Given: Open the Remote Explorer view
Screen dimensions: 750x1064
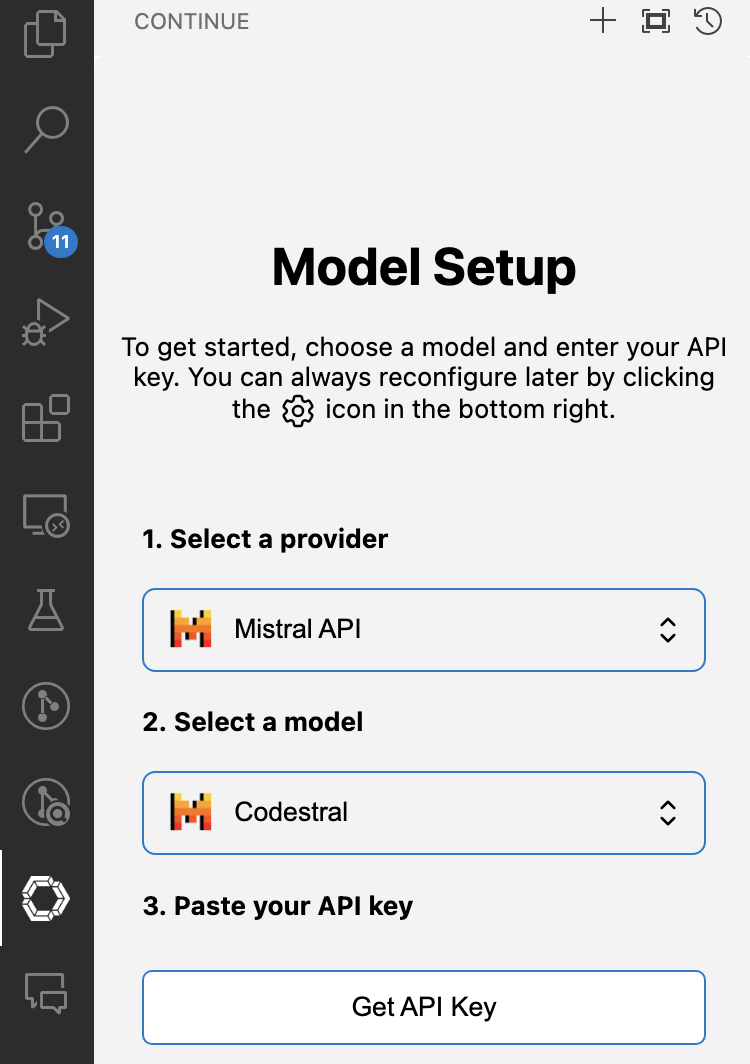Looking at the screenshot, I should [46, 516].
